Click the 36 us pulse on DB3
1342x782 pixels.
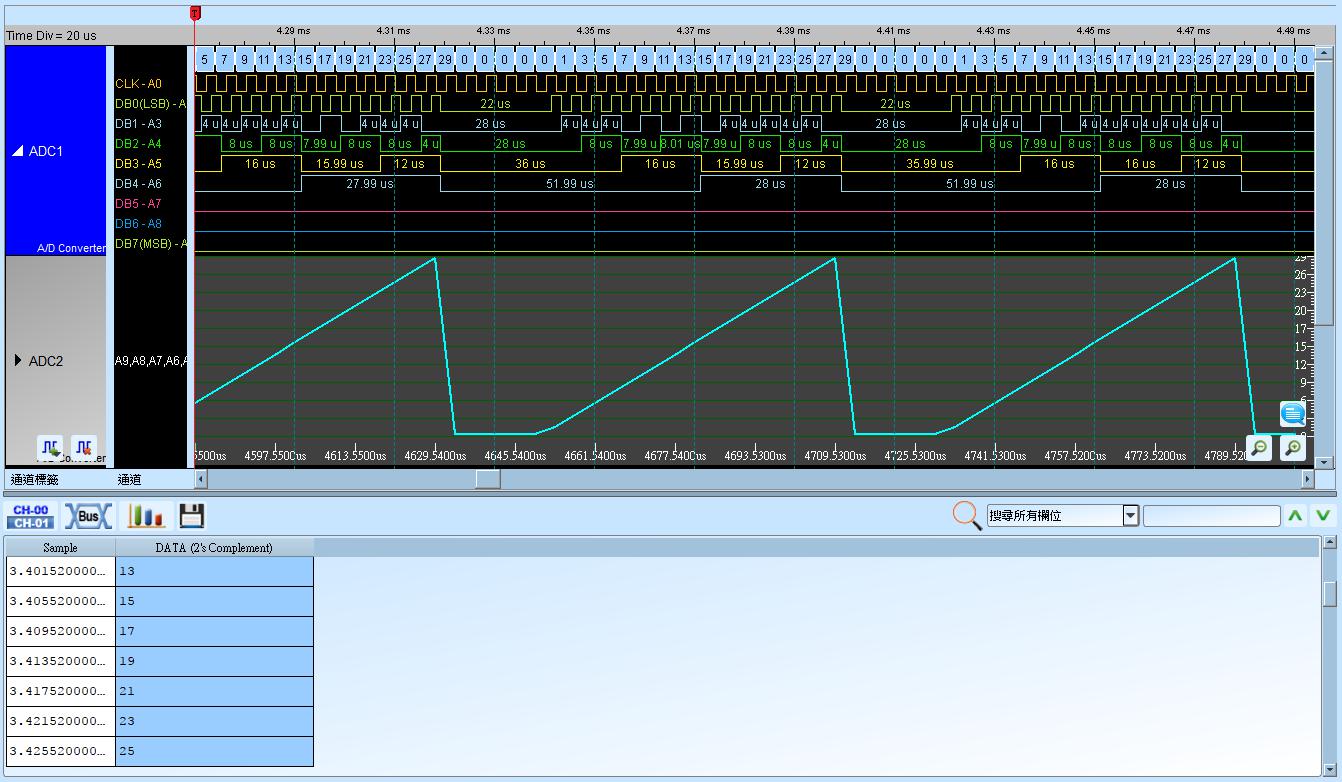(x=530, y=164)
